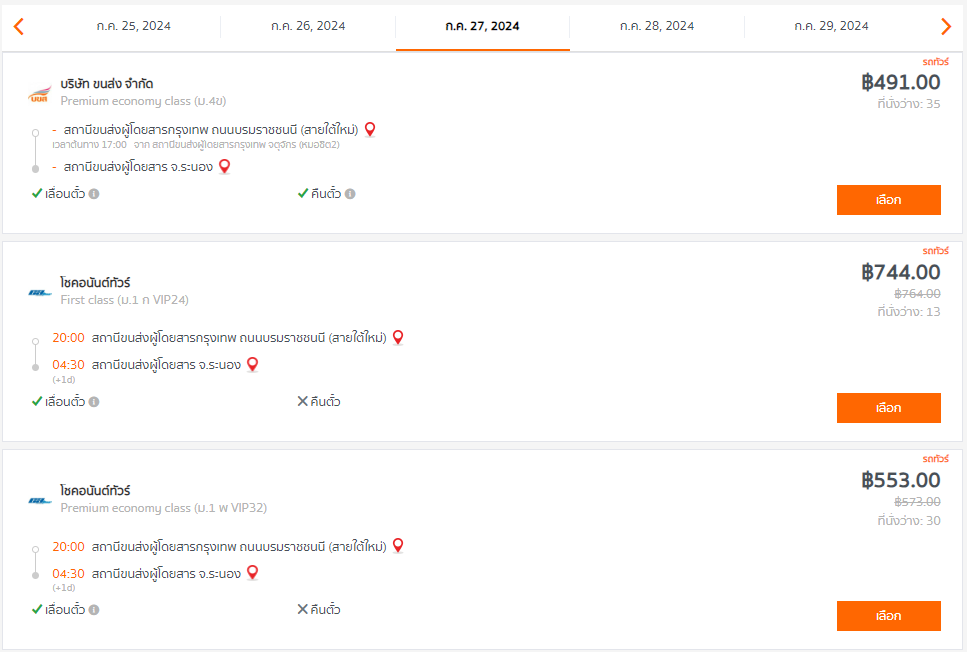Select the ฿744.00 First class VIP24 trip
This screenshot has width=967, height=652.
tap(889, 408)
